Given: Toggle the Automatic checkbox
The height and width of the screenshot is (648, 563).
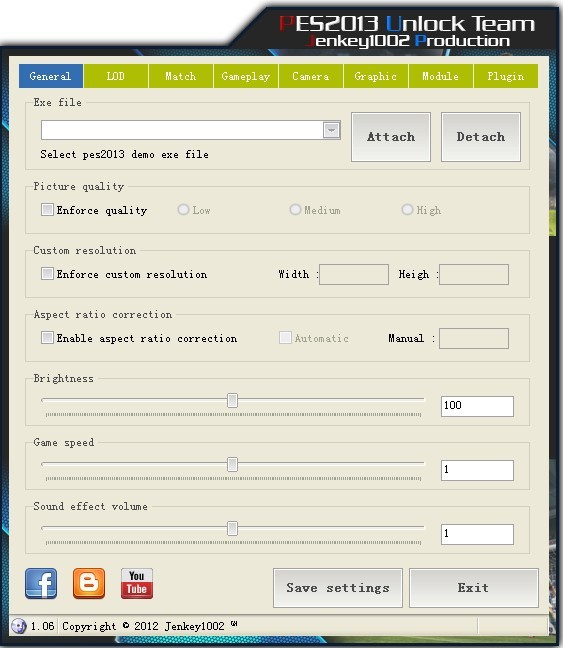Looking at the screenshot, I should coord(285,338).
